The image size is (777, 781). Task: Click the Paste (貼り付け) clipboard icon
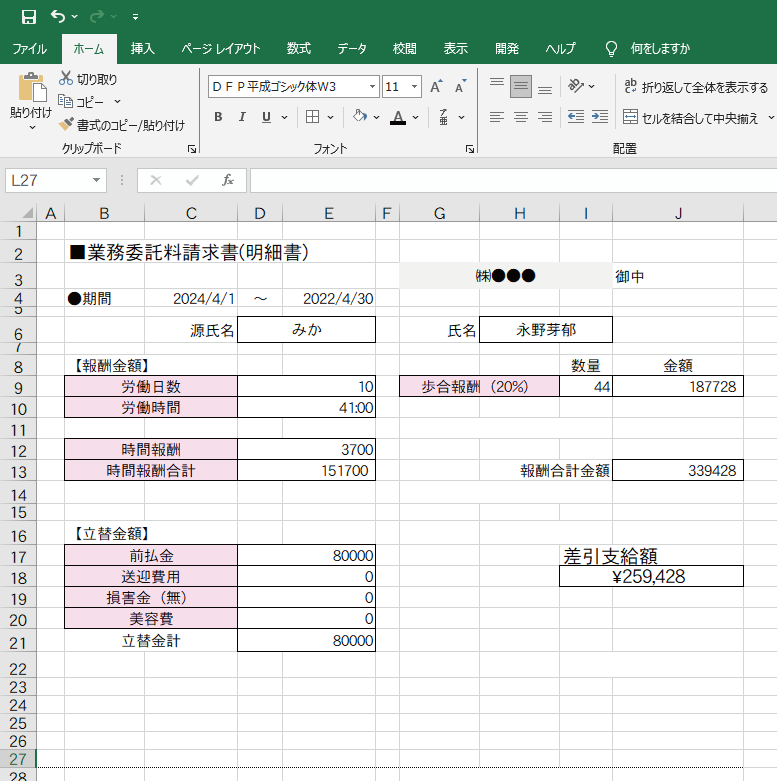tap(31, 90)
